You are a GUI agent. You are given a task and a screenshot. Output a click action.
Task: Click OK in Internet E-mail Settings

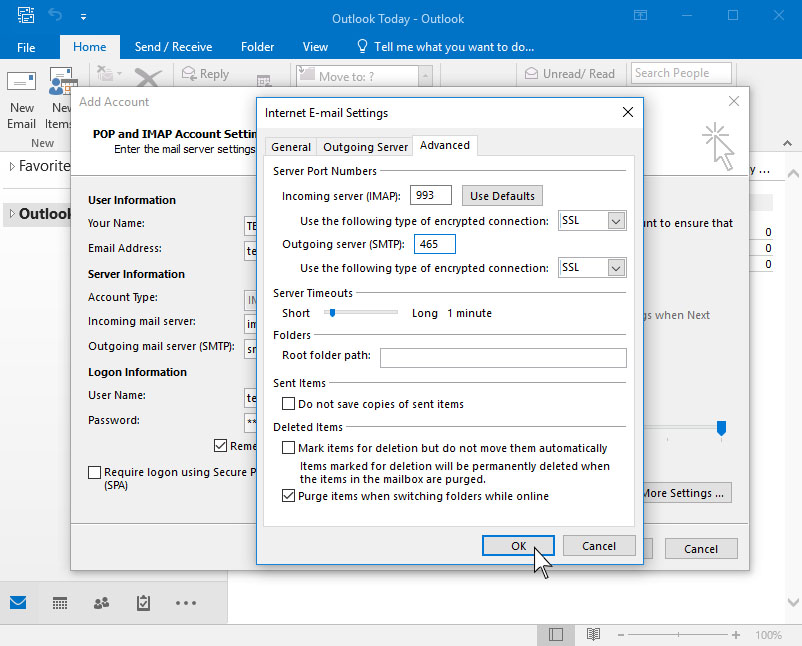pyautogui.click(x=518, y=546)
